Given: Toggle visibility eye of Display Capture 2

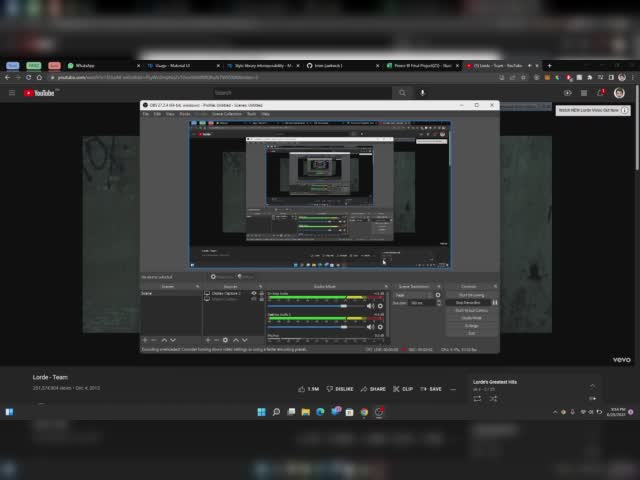Looking at the screenshot, I should point(254,293).
